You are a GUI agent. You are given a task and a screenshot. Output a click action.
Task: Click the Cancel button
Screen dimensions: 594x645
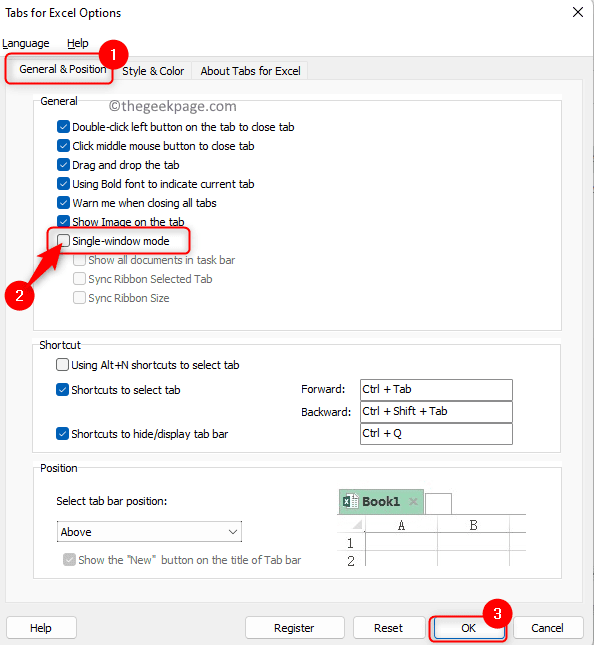(548, 628)
